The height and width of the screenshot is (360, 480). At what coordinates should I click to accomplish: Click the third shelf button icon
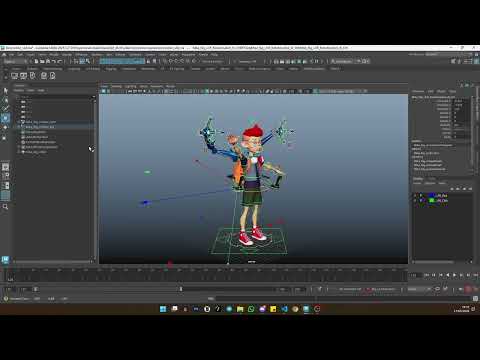click(33, 76)
